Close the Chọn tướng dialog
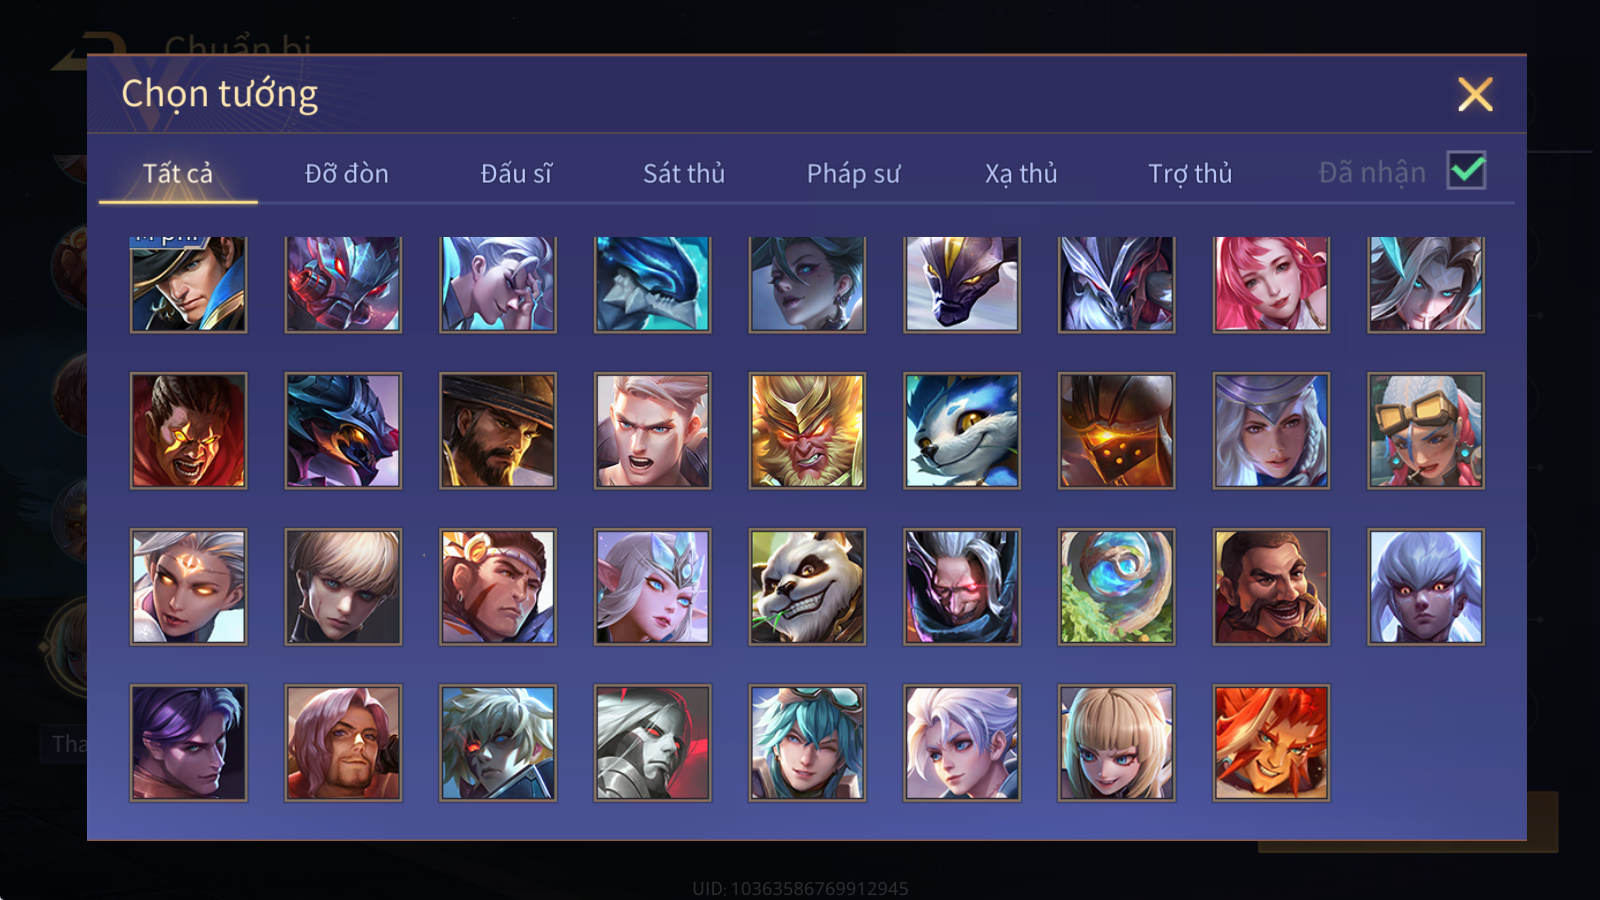Screen dimensions: 1600x900 tap(1475, 94)
